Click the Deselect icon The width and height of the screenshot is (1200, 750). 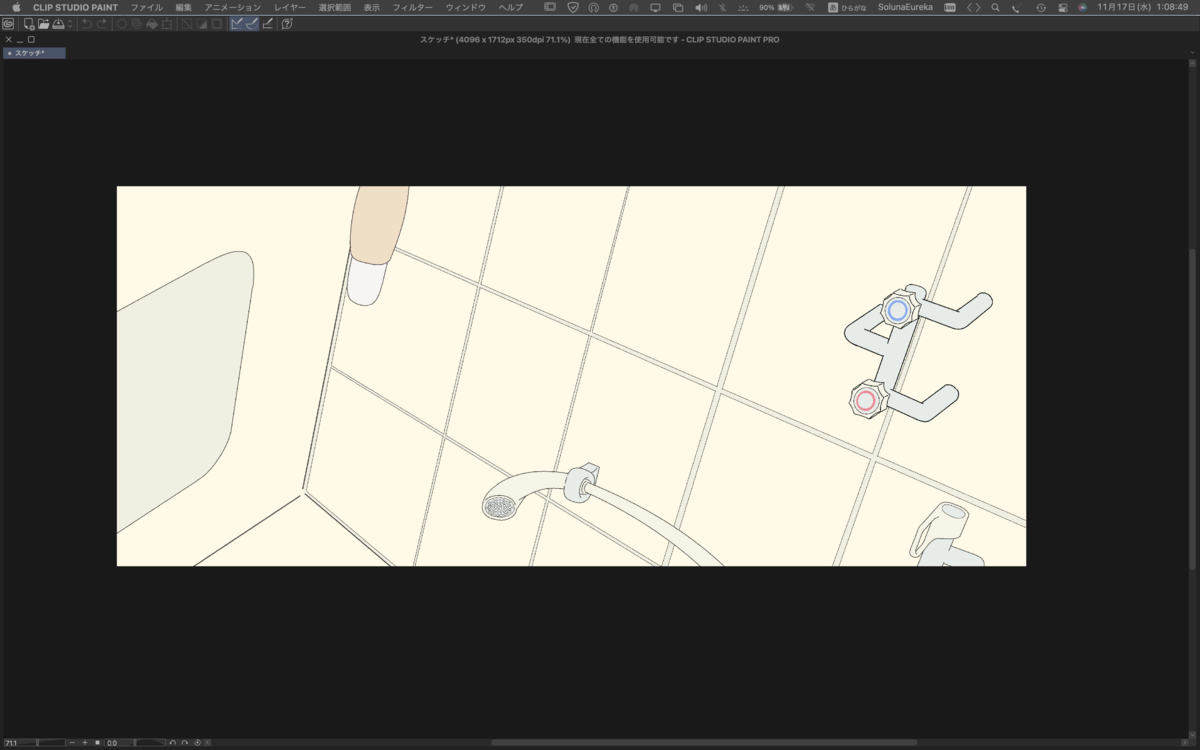tap(187, 24)
